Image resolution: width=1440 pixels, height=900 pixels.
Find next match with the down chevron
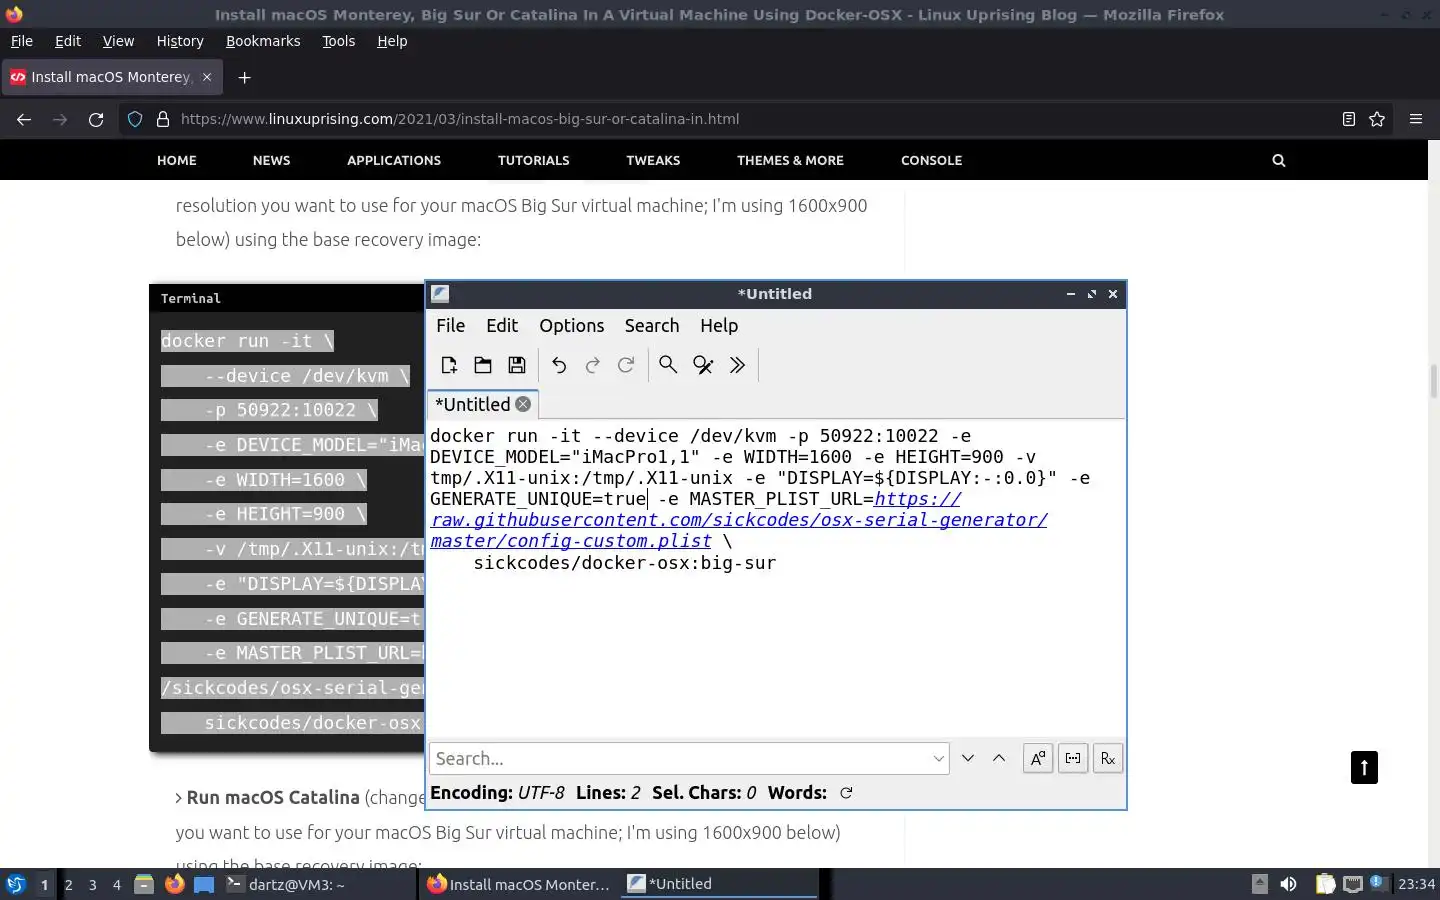coord(968,758)
